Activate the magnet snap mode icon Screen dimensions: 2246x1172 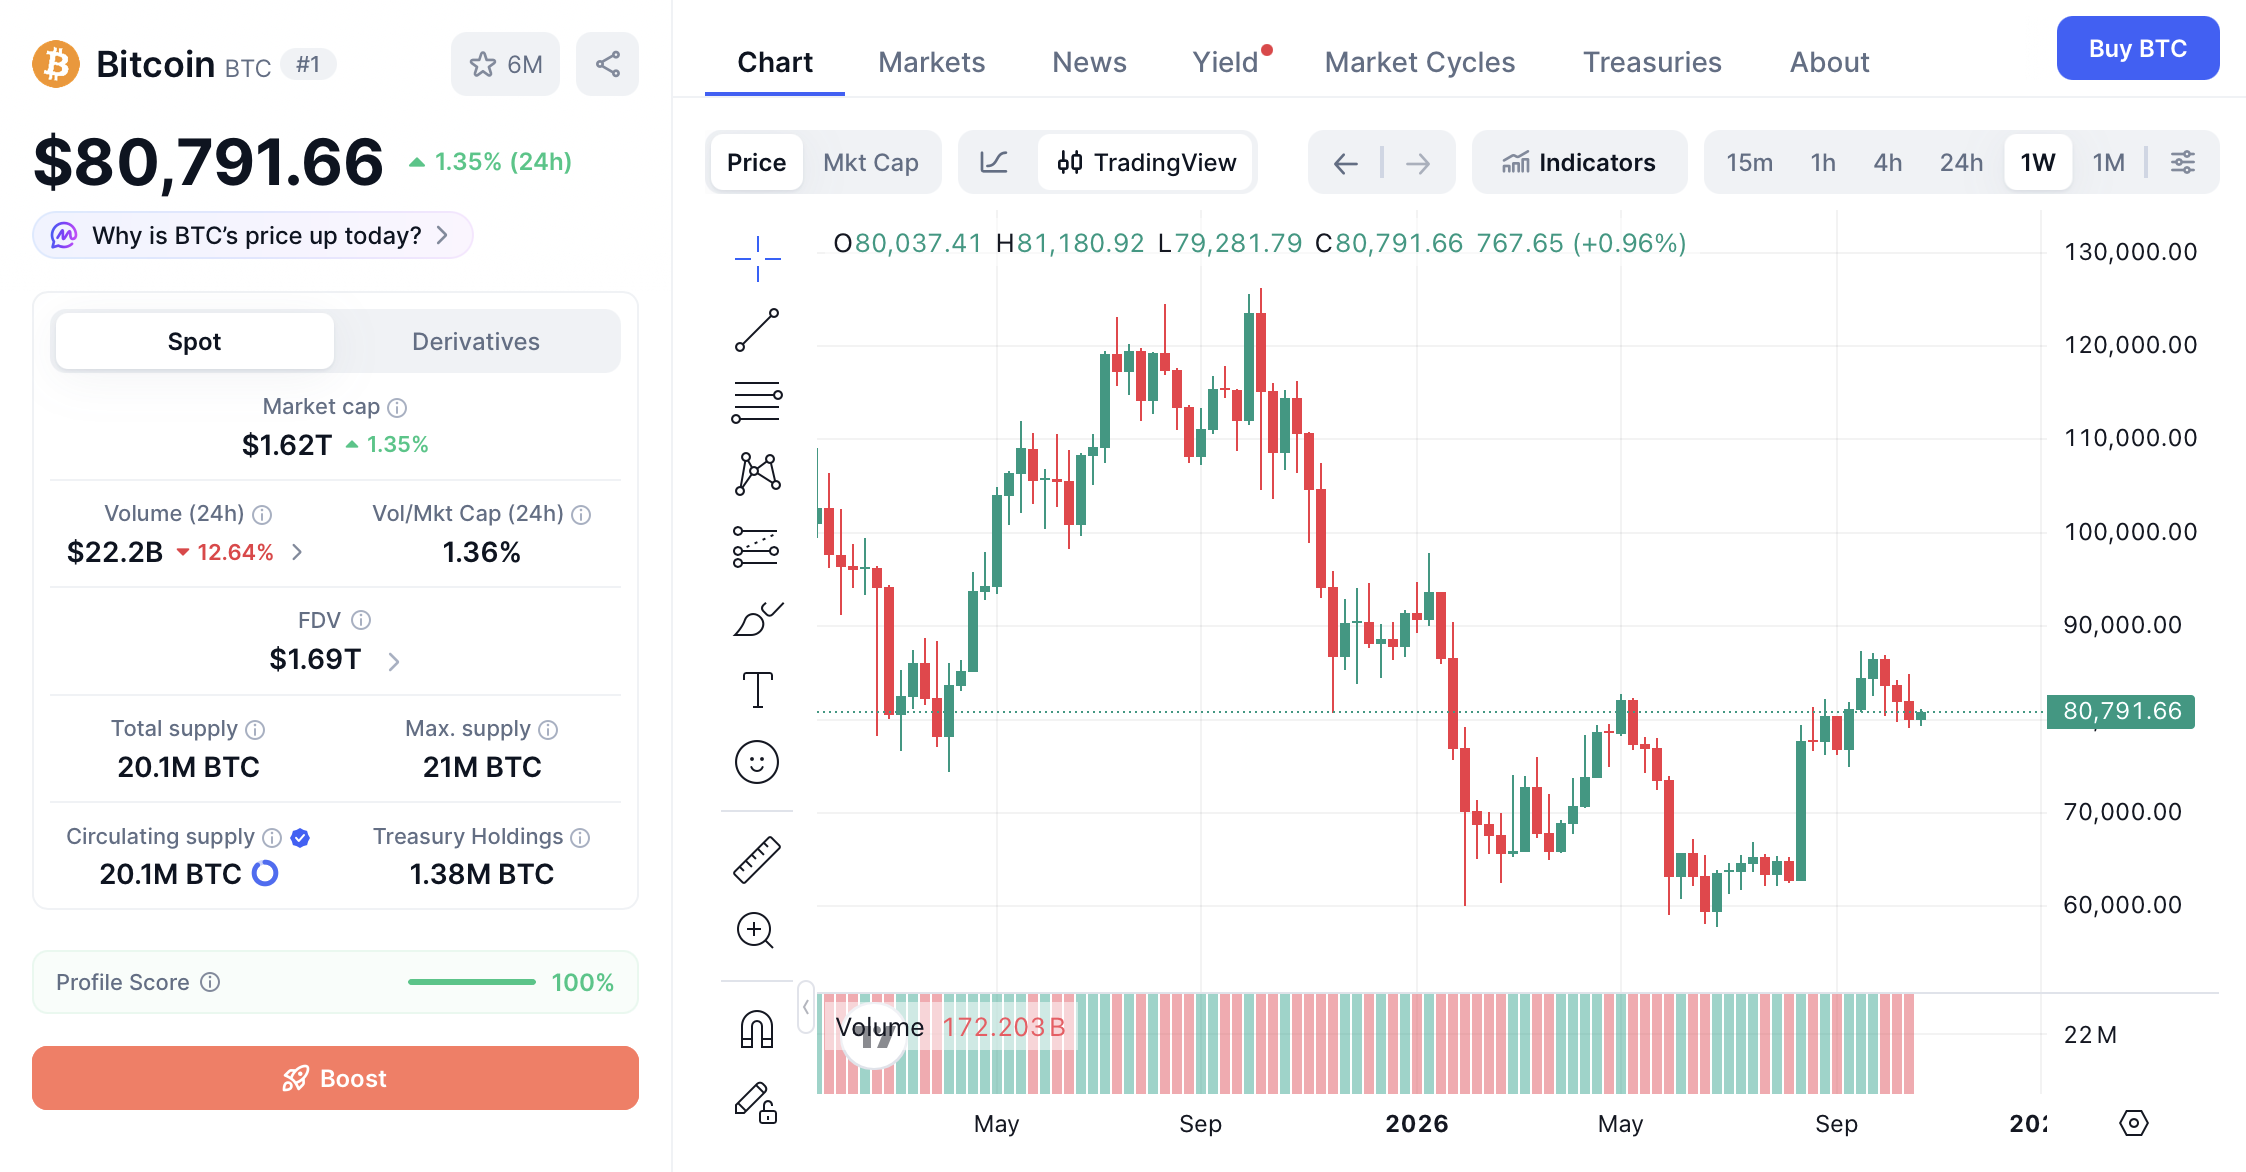coord(757,1029)
